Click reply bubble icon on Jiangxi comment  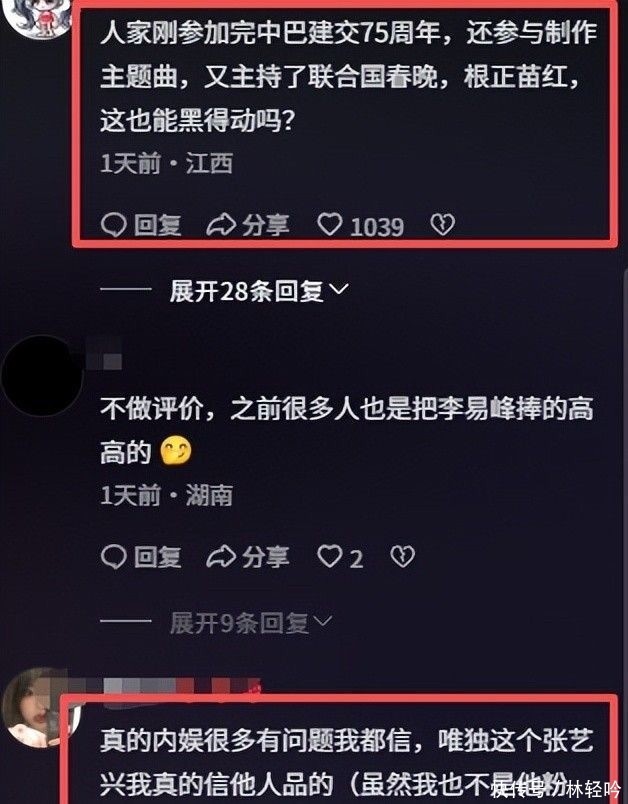pos(114,225)
